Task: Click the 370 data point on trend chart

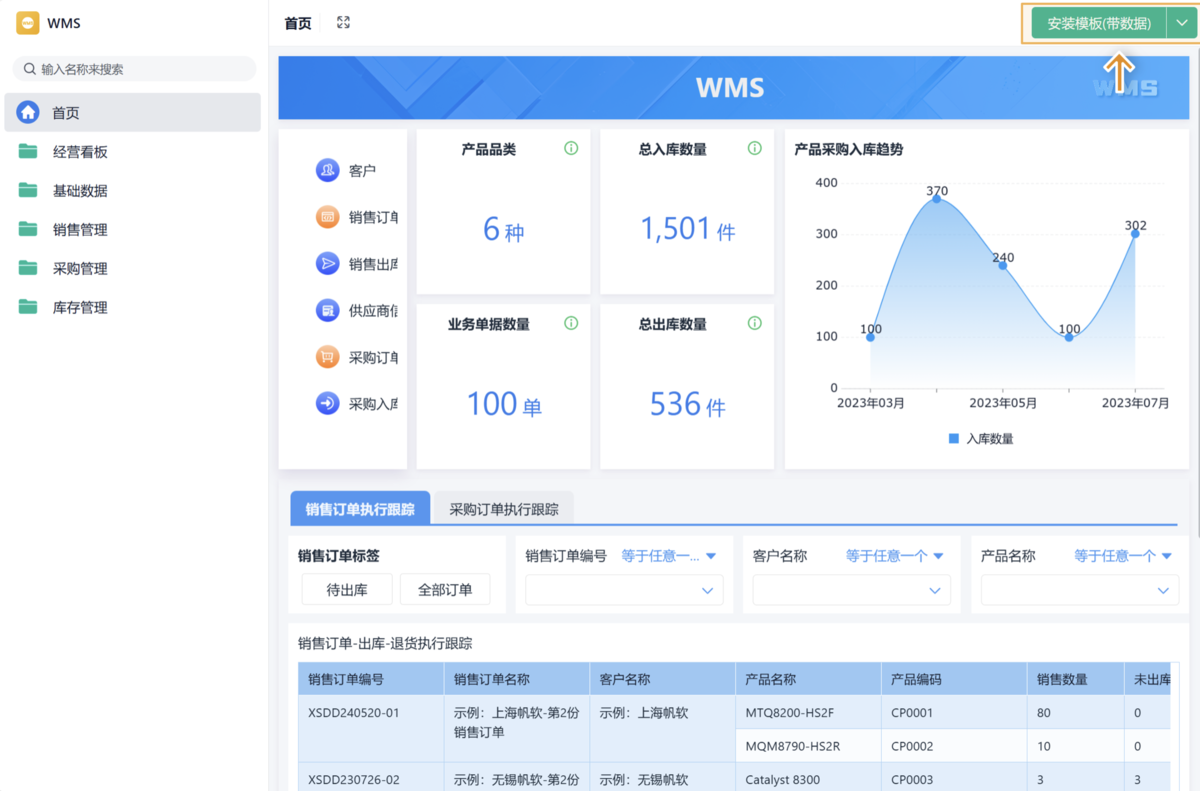Action: point(937,199)
